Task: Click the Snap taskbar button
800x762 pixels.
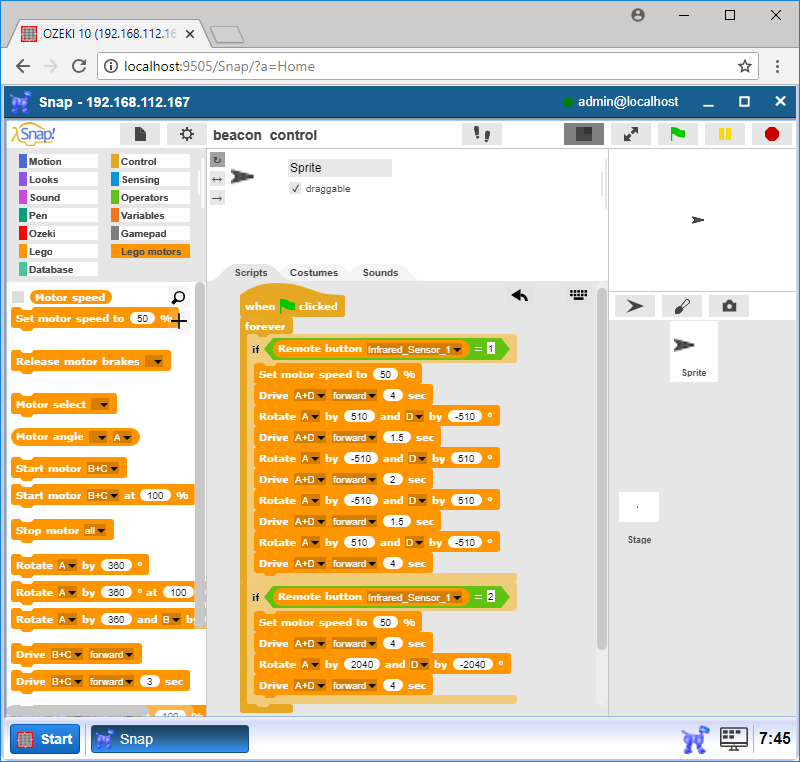Action: coord(170,739)
